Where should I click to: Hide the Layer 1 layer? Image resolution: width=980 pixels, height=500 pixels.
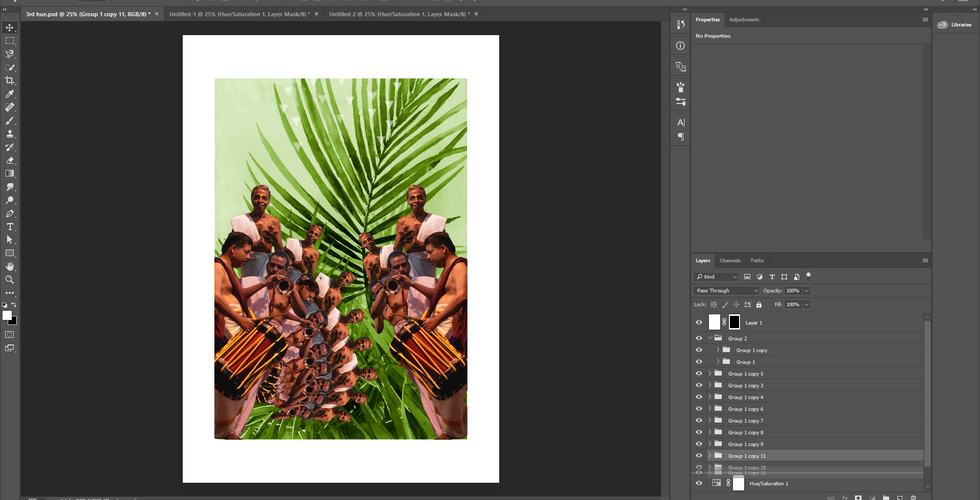coord(699,323)
